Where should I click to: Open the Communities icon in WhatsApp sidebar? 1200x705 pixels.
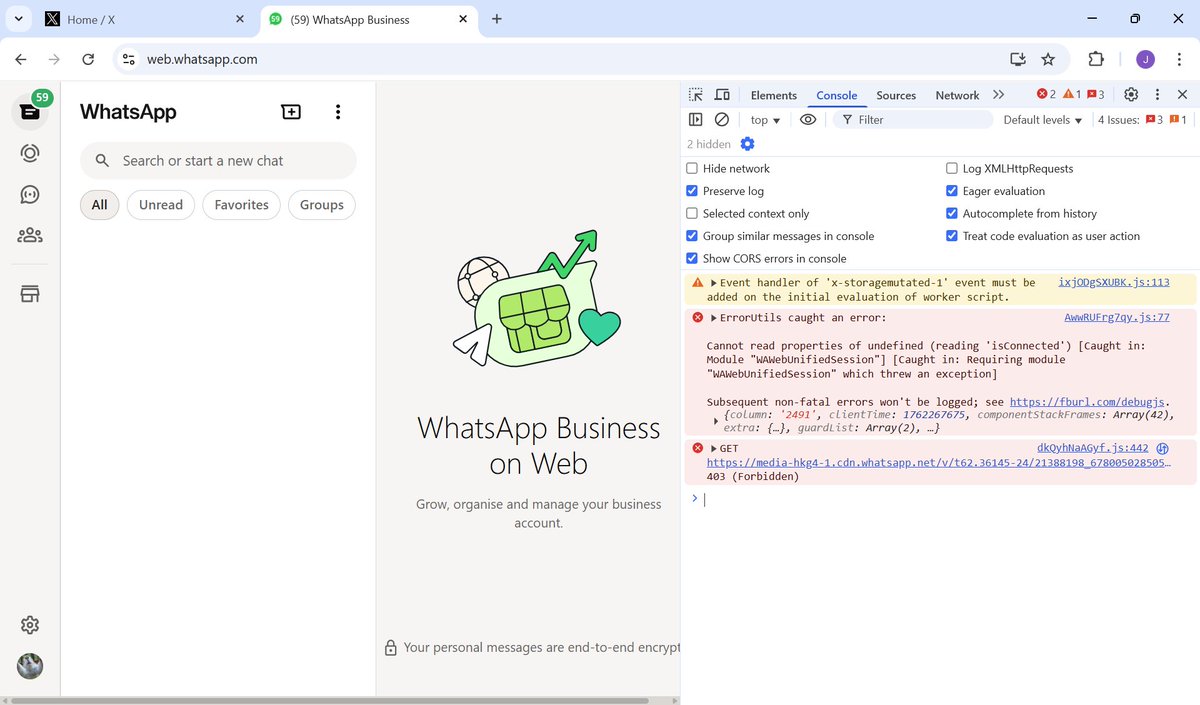[x=30, y=235]
